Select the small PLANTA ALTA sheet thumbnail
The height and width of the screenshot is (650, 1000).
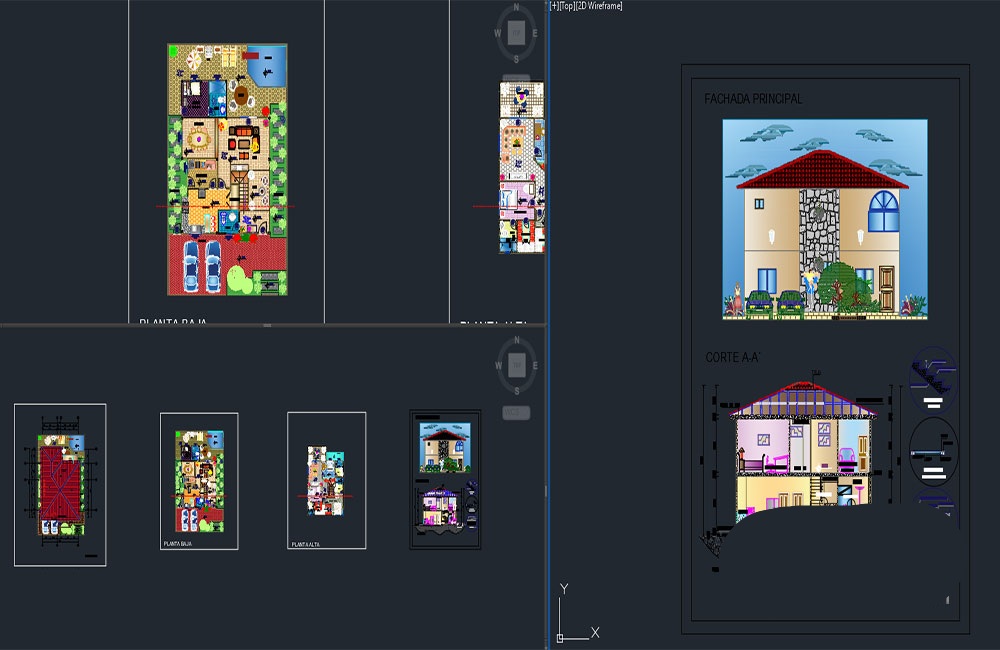click(x=327, y=480)
